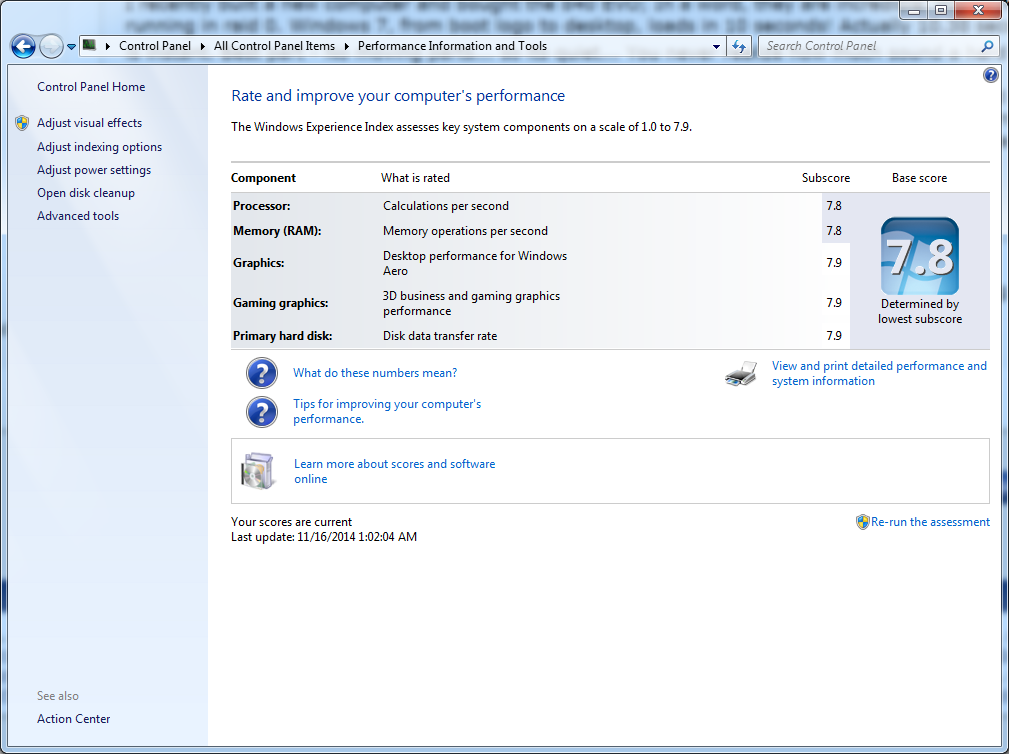This screenshot has width=1009, height=754.
Task: Refresh the page with the refresh icon
Action: click(739, 46)
